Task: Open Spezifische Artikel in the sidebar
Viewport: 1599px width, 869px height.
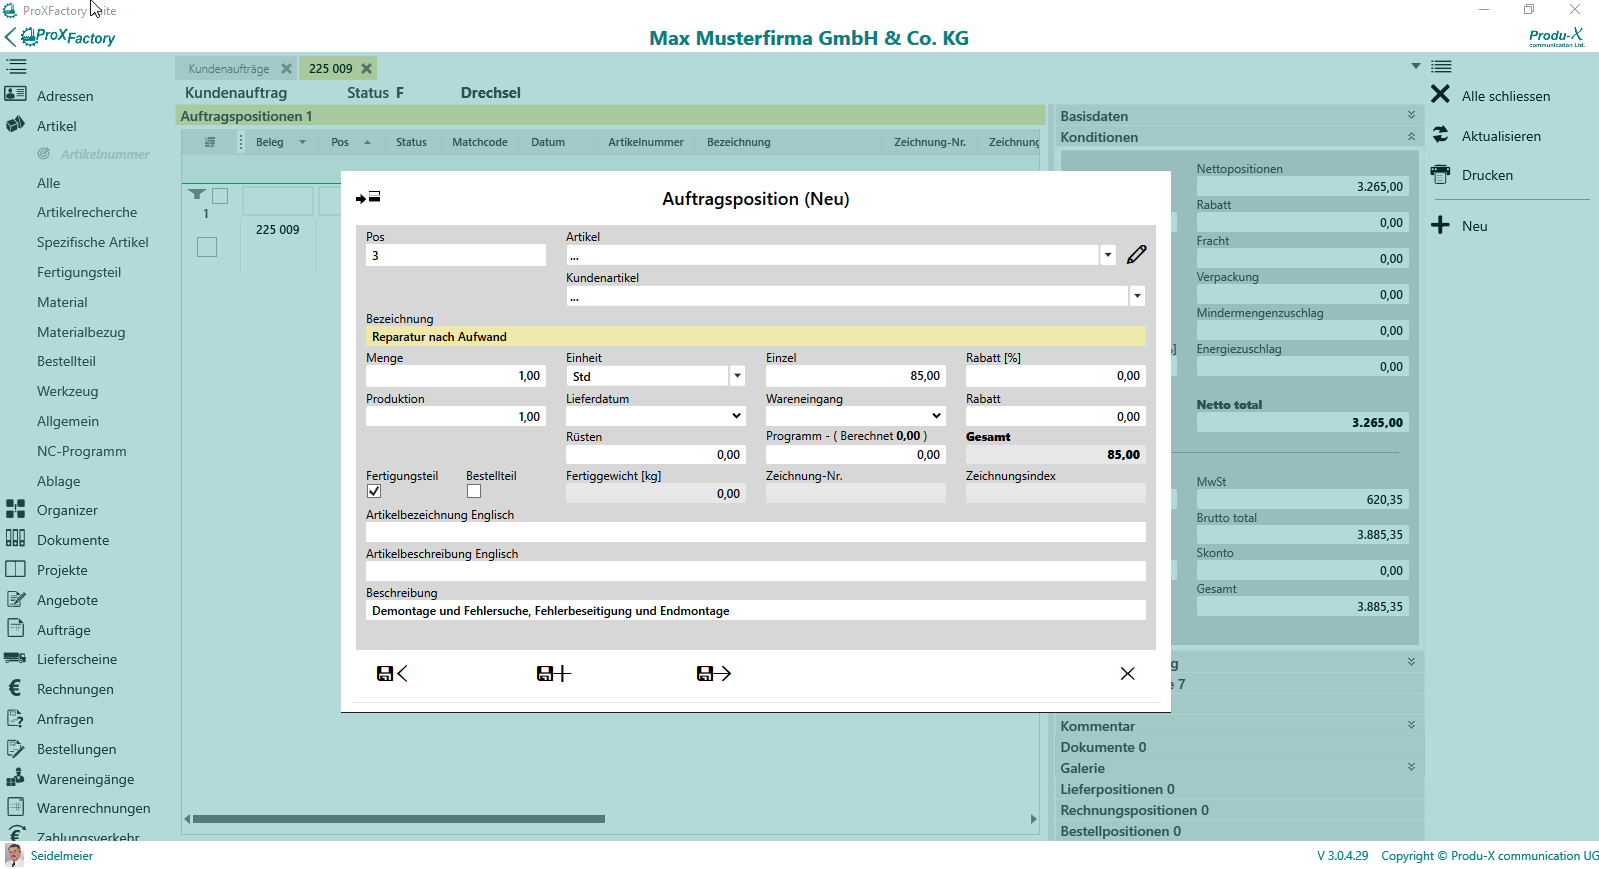Action: (x=93, y=242)
